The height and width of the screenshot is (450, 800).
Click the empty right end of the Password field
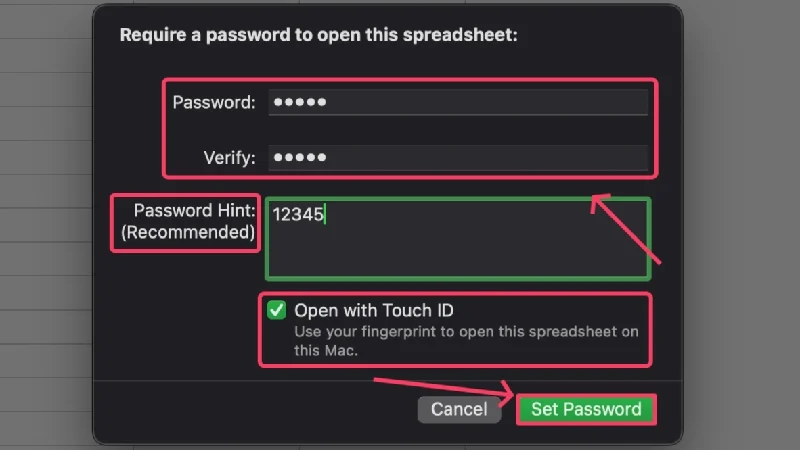pyautogui.click(x=600, y=103)
